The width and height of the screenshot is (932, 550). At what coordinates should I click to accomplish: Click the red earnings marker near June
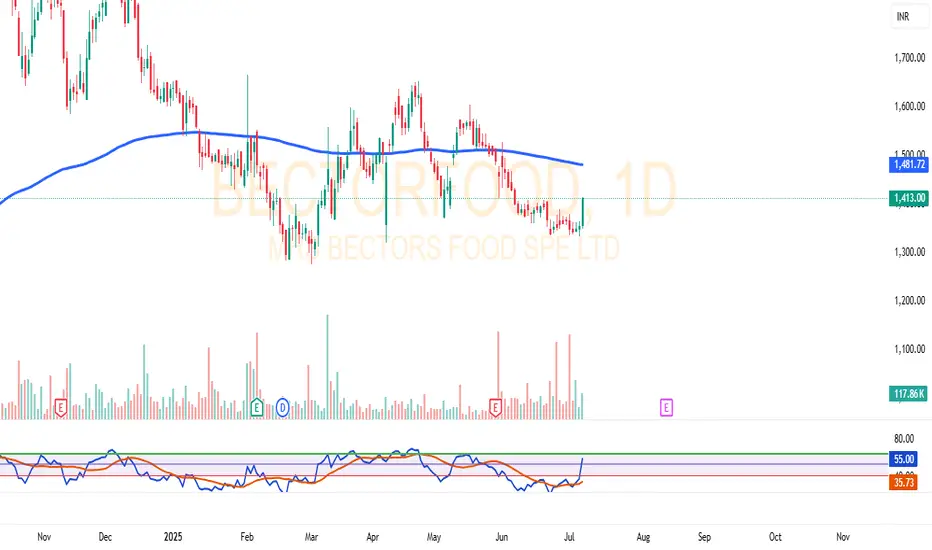pos(495,407)
